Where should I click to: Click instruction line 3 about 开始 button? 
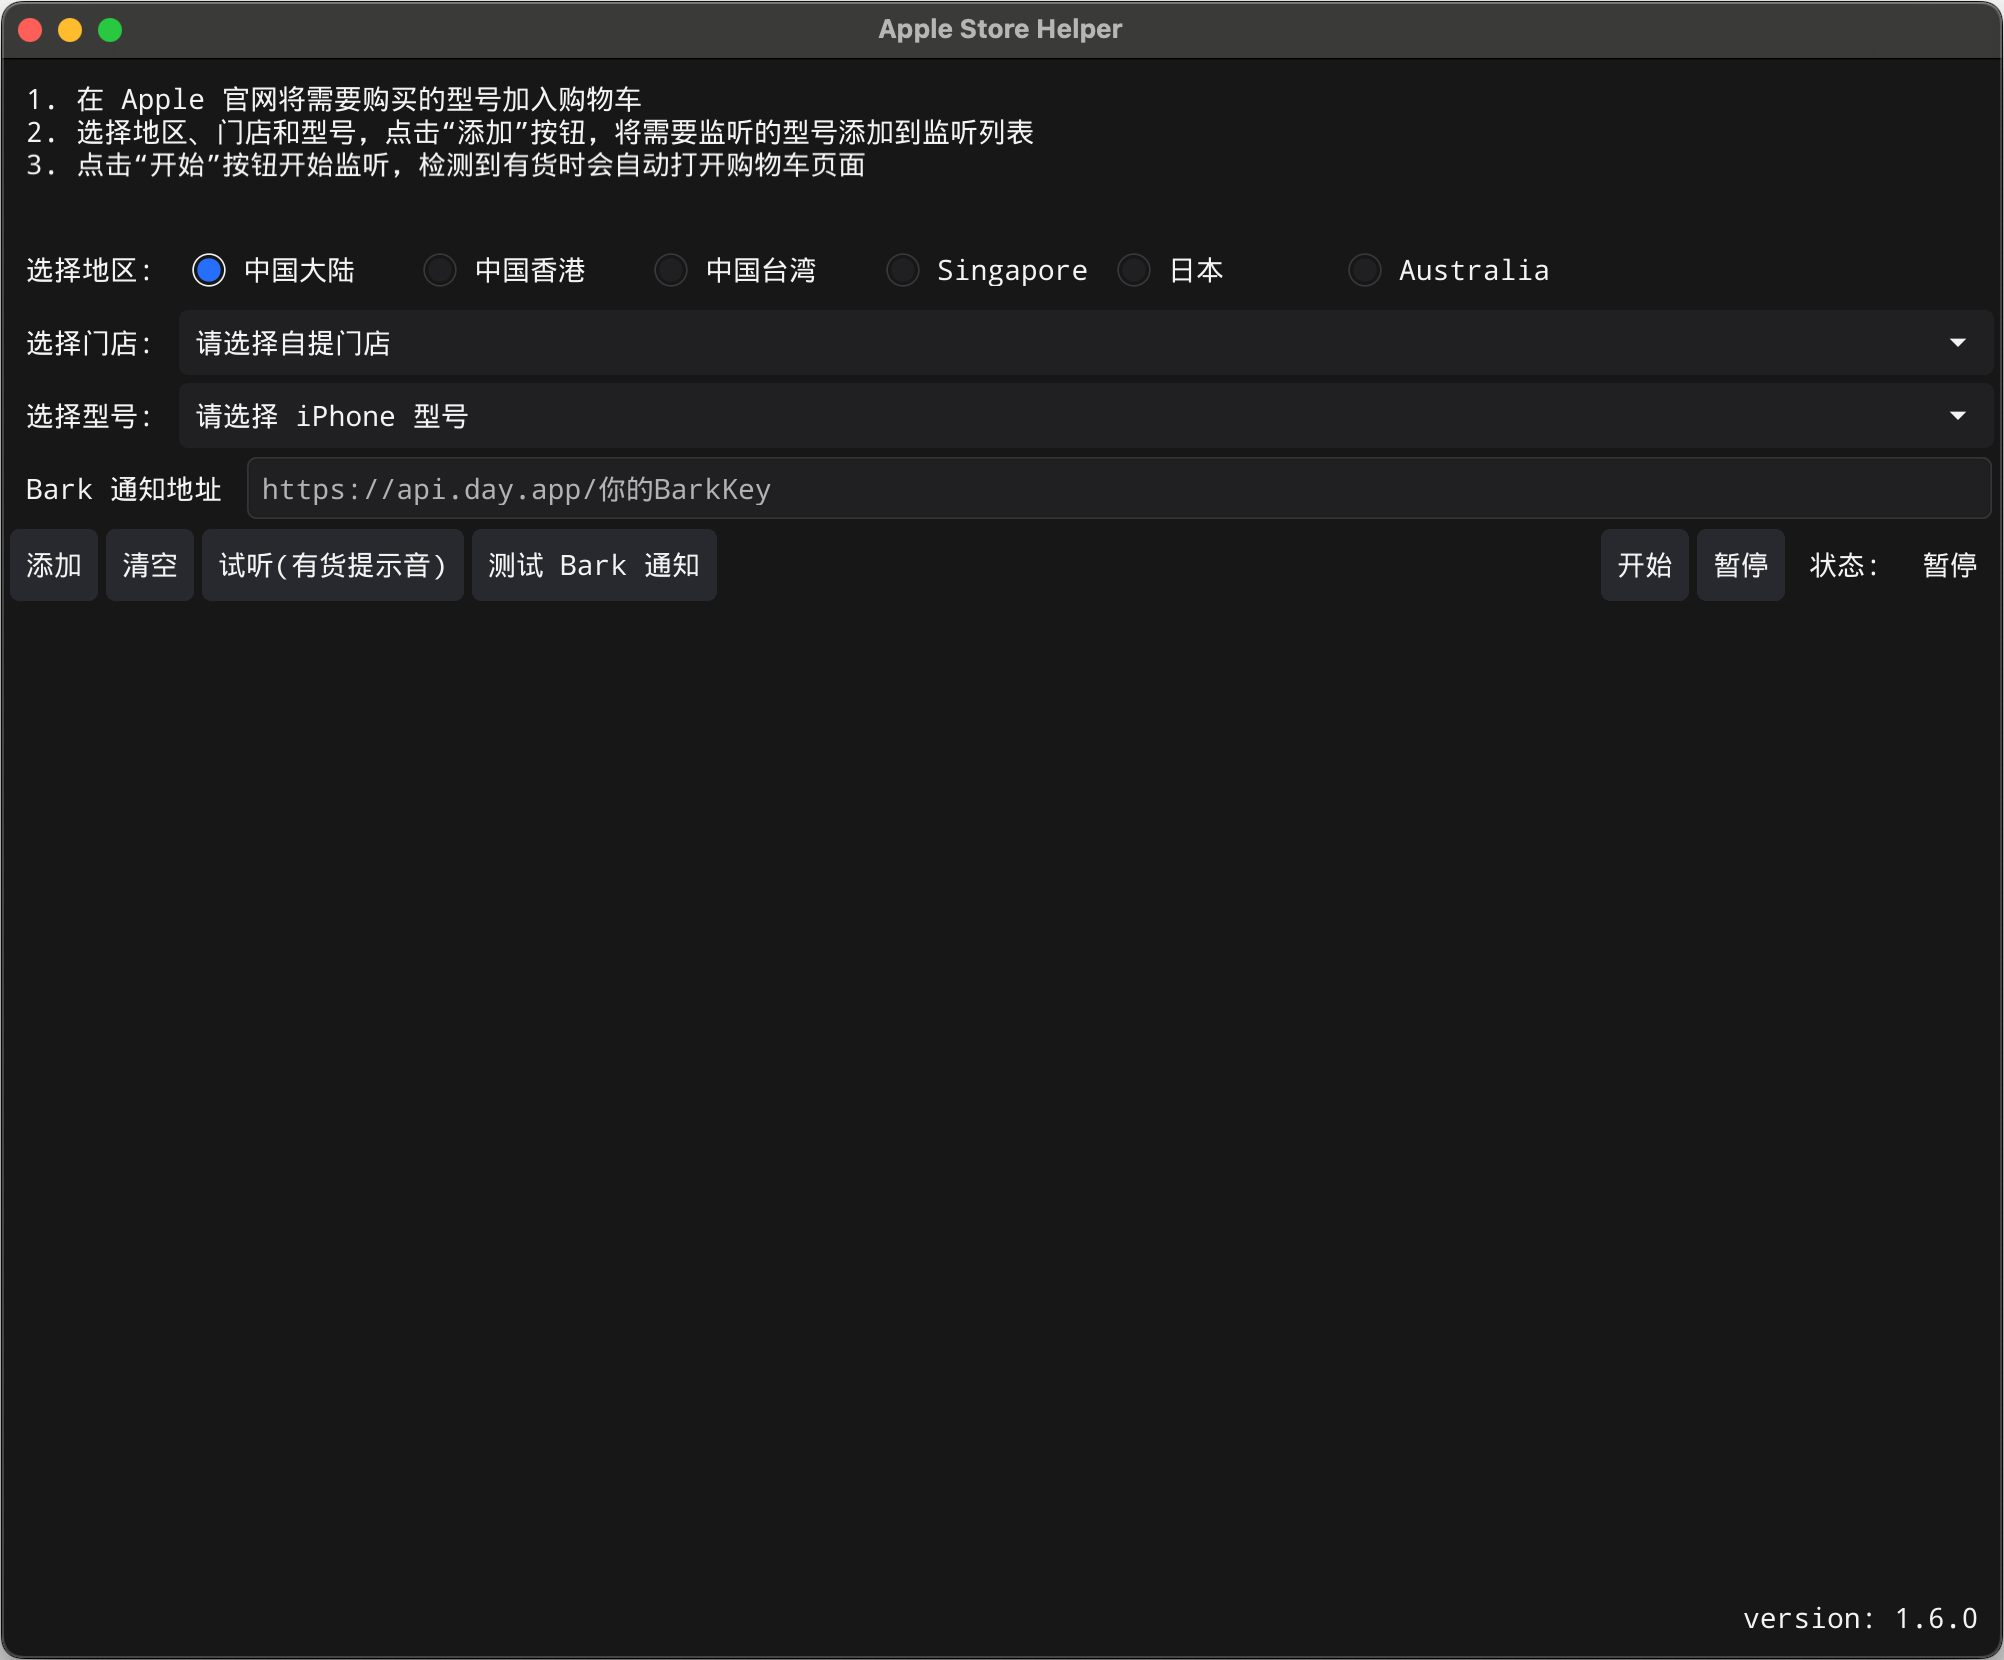445,165
